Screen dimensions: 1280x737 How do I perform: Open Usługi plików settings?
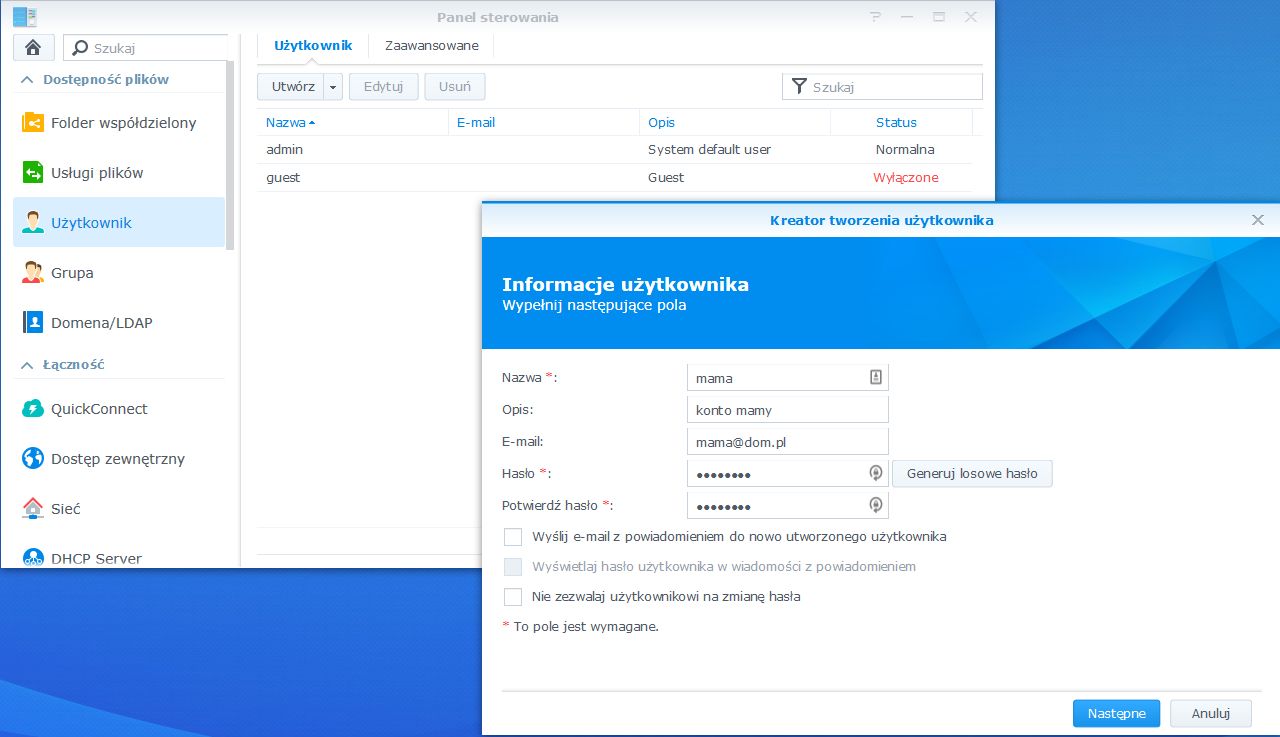119,173
